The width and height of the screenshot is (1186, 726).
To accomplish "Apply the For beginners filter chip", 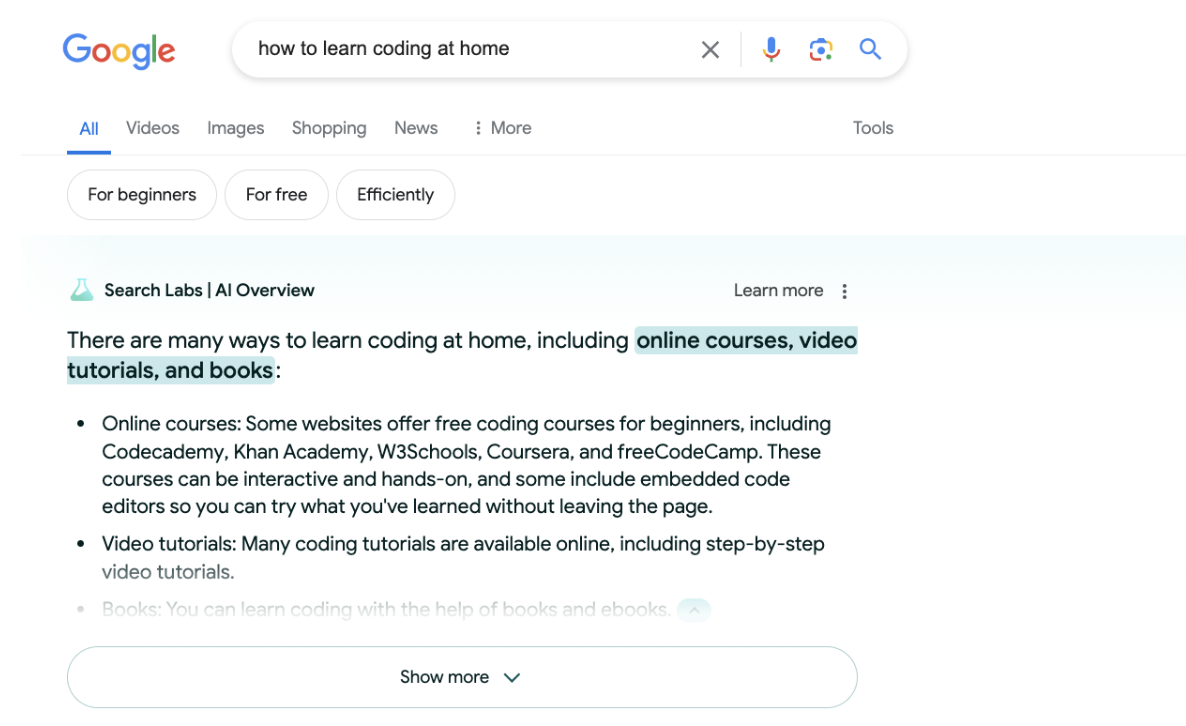I will point(141,194).
